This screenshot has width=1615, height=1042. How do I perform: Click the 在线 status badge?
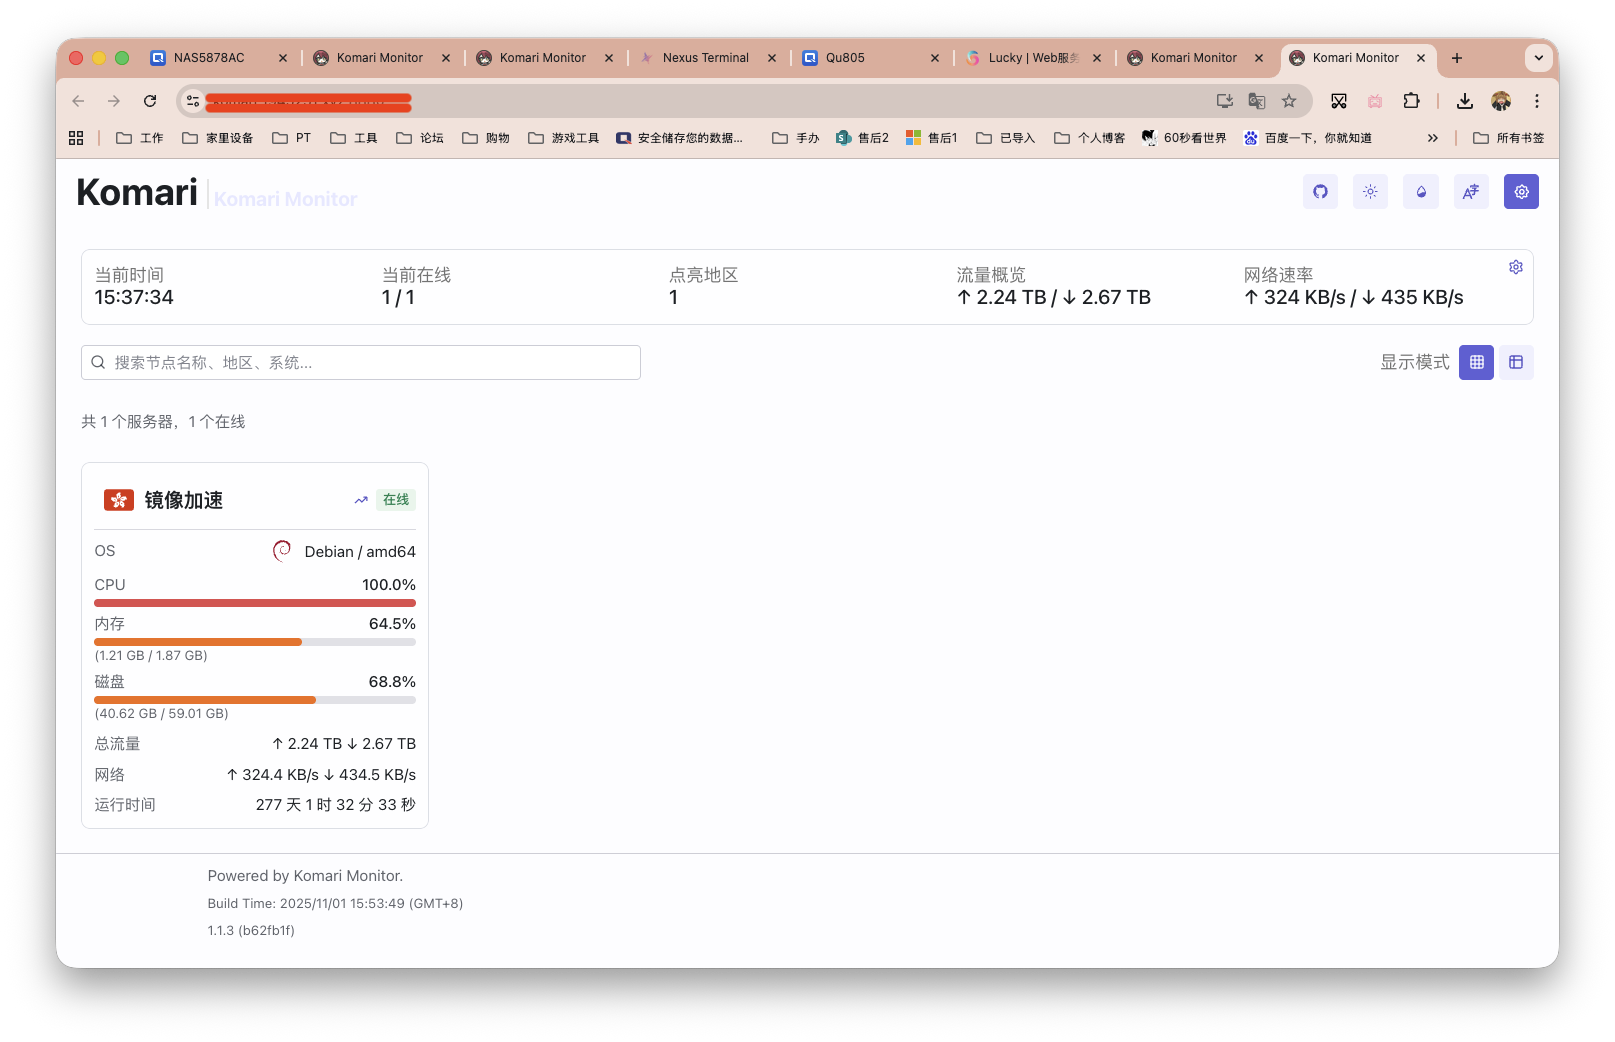tap(395, 499)
